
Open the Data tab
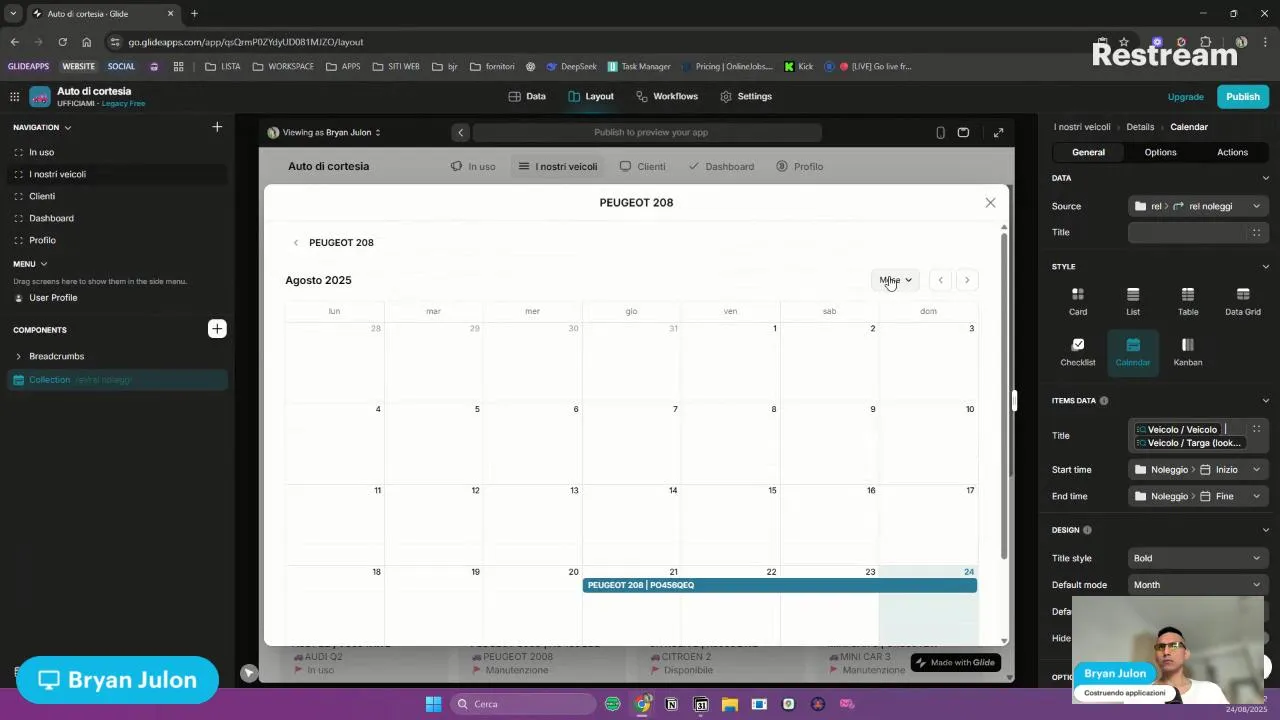click(x=527, y=96)
